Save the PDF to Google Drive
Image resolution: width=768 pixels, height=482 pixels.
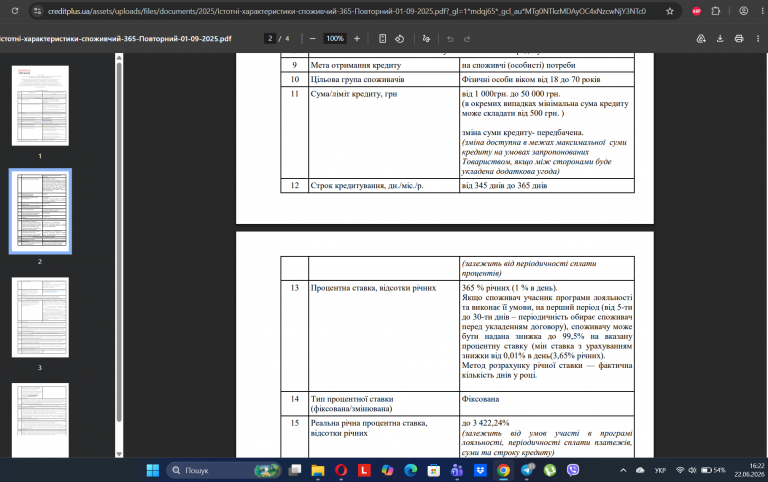(701, 38)
